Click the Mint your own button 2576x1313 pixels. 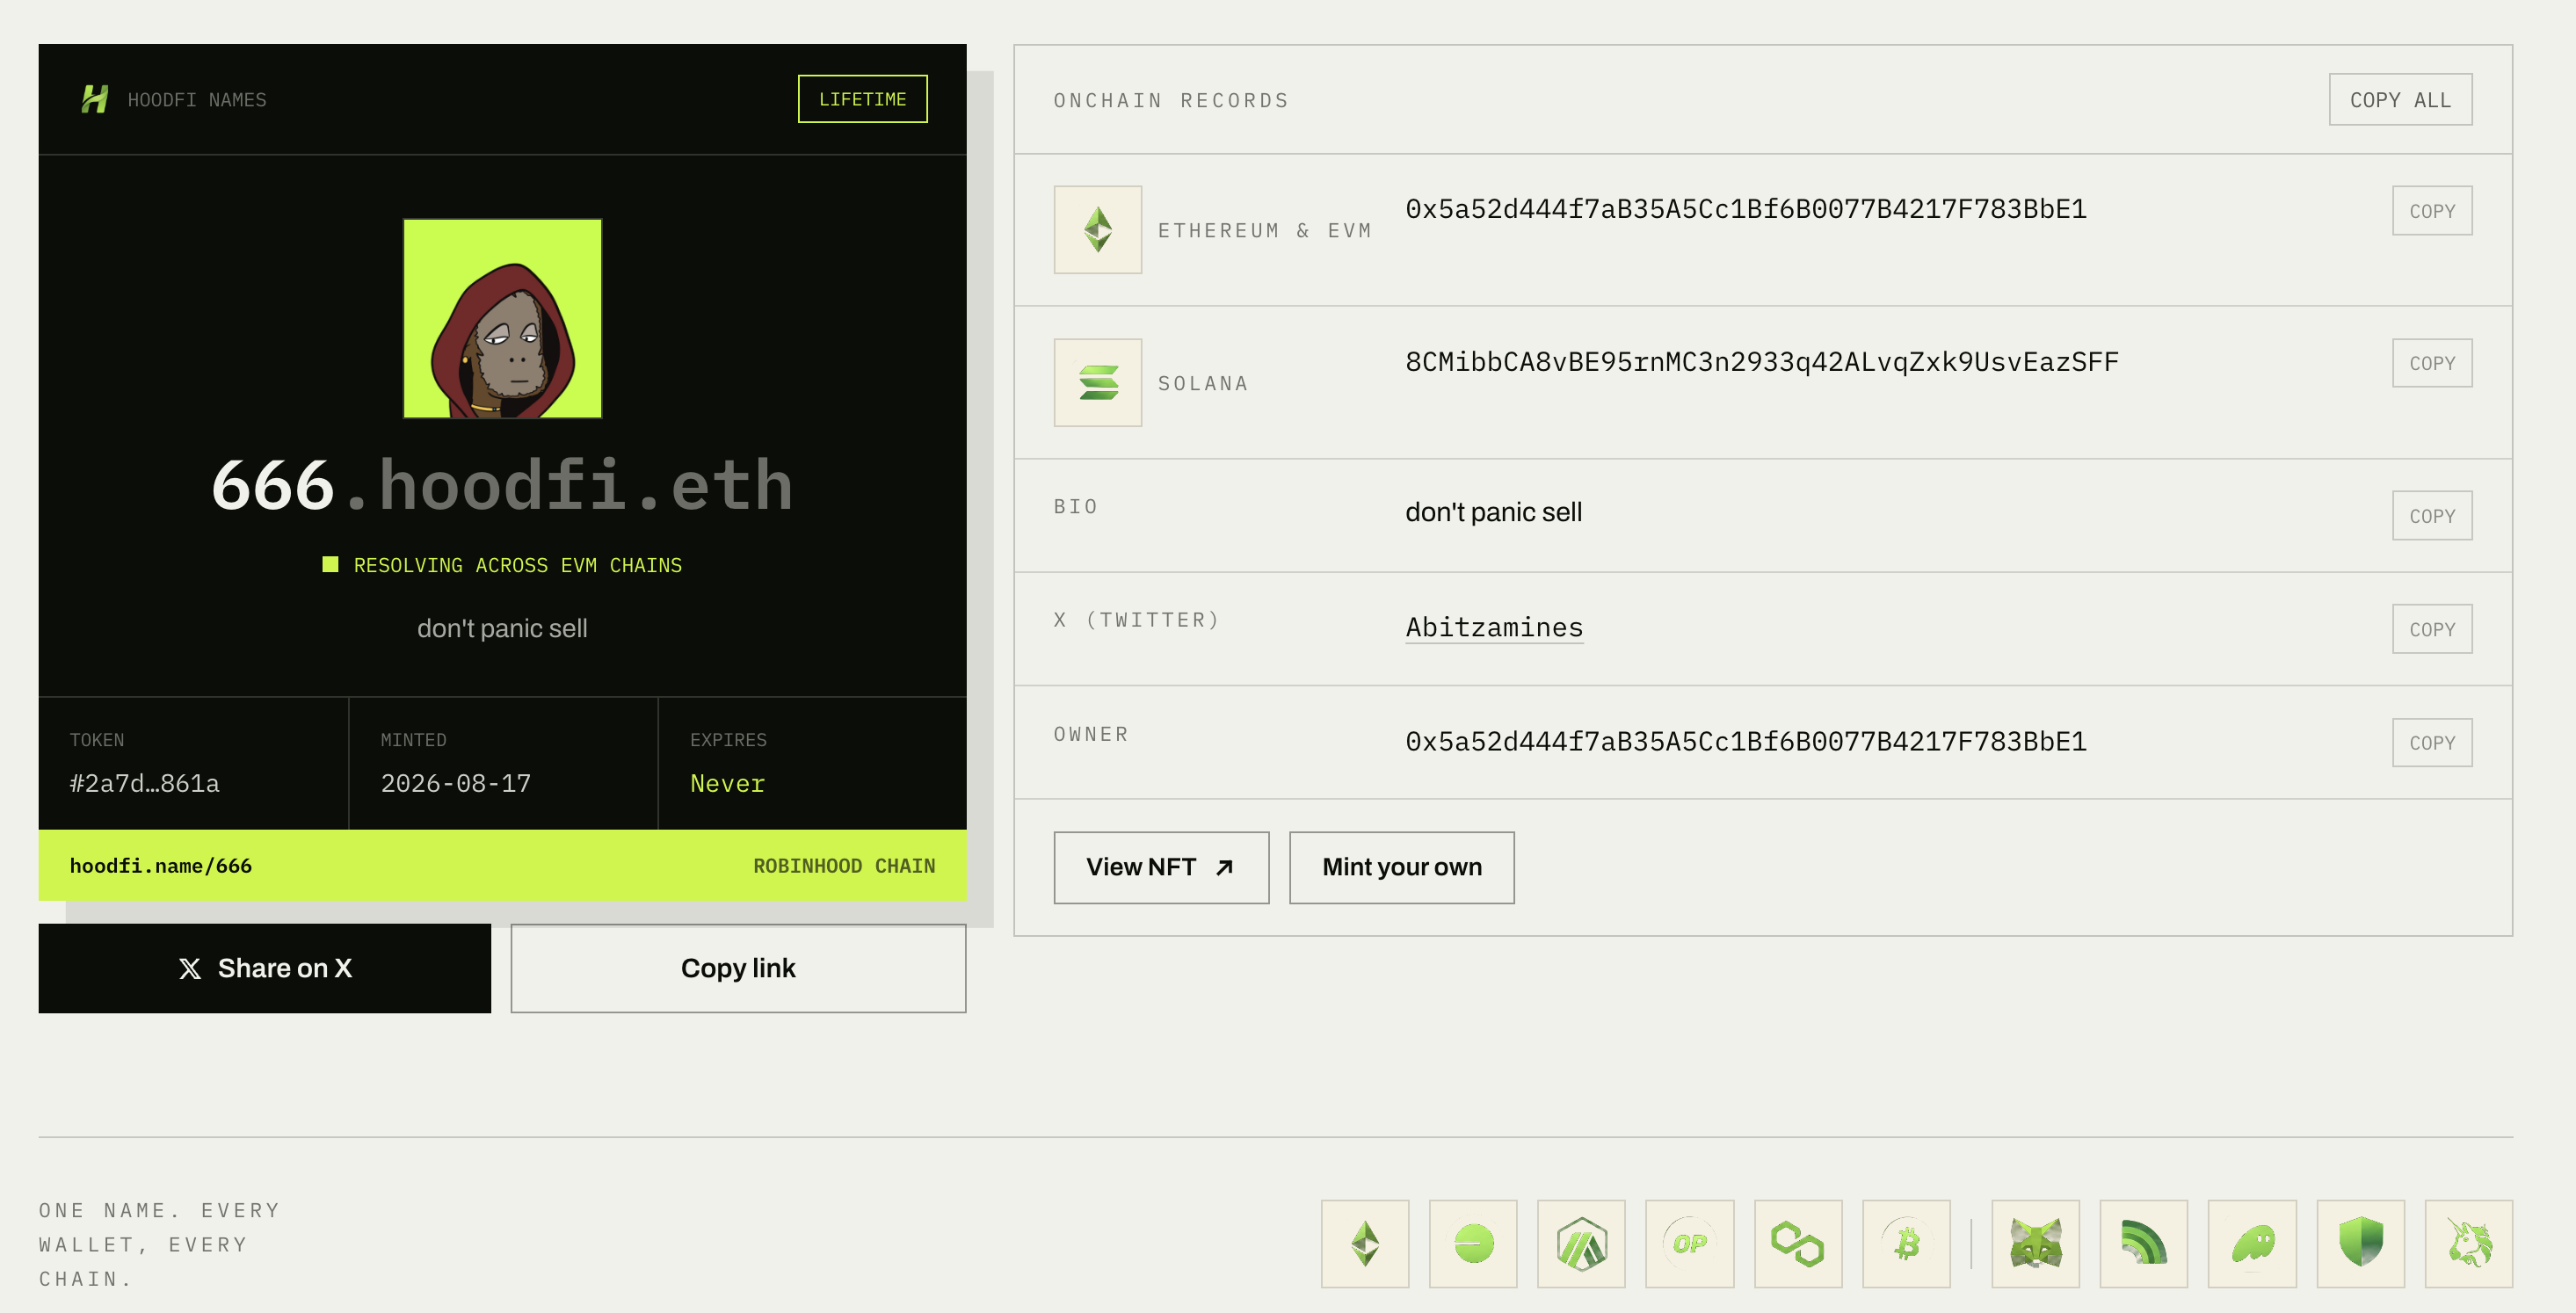tap(1401, 867)
